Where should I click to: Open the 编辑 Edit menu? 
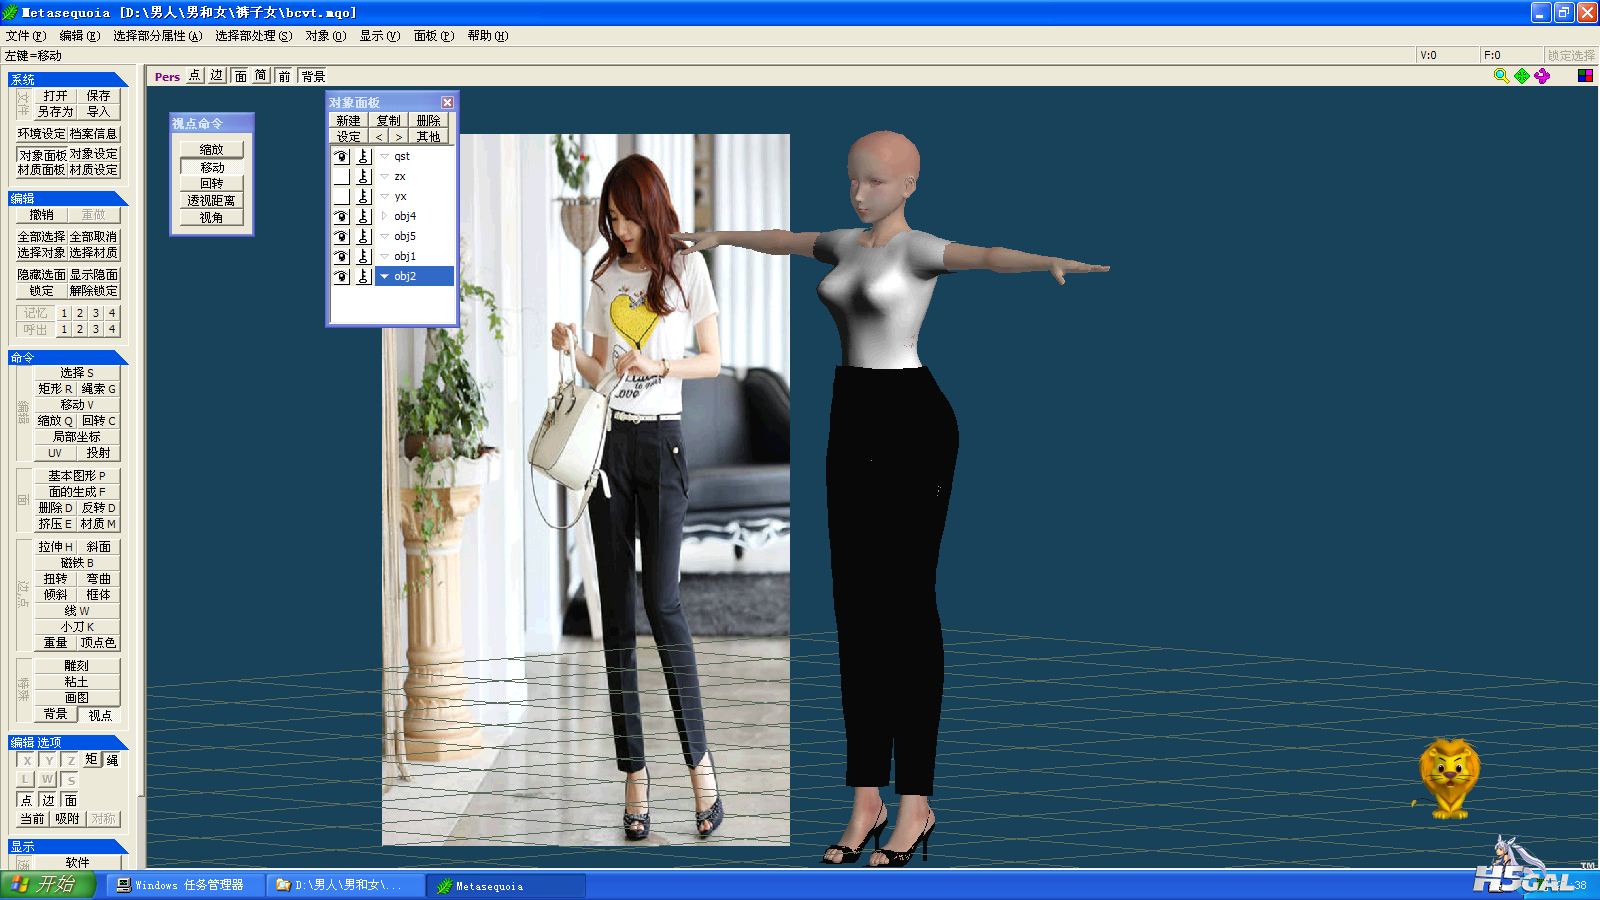79,36
